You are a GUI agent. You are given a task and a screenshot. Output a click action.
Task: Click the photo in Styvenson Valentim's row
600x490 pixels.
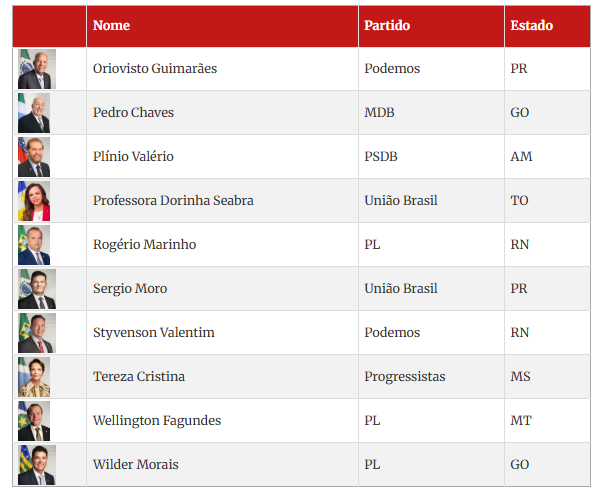click(x=36, y=333)
